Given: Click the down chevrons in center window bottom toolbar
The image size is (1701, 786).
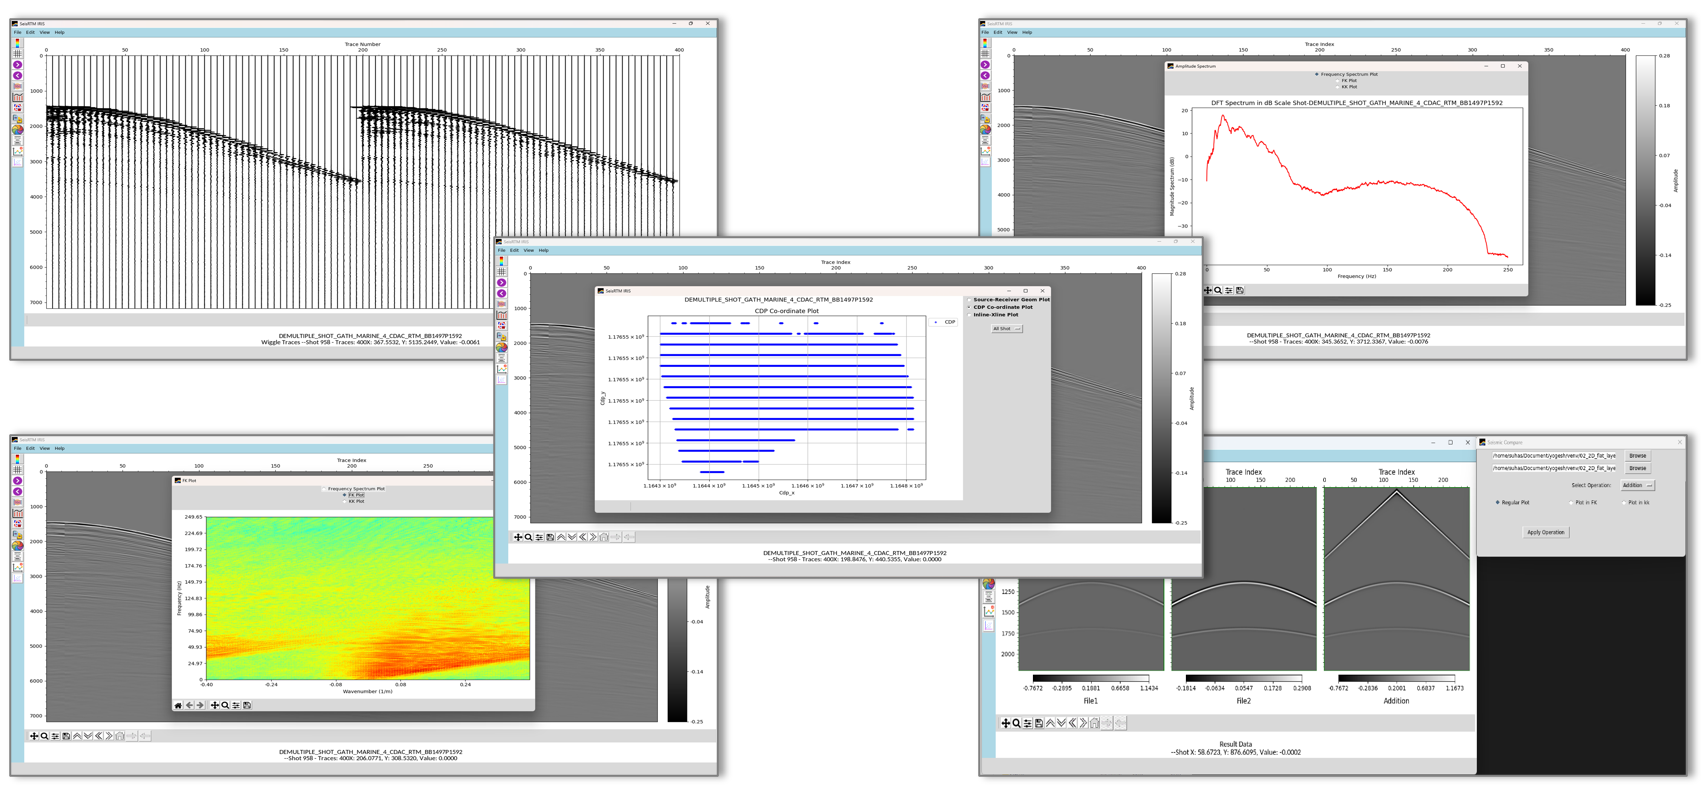Looking at the screenshot, I should (x=572, y=537).
